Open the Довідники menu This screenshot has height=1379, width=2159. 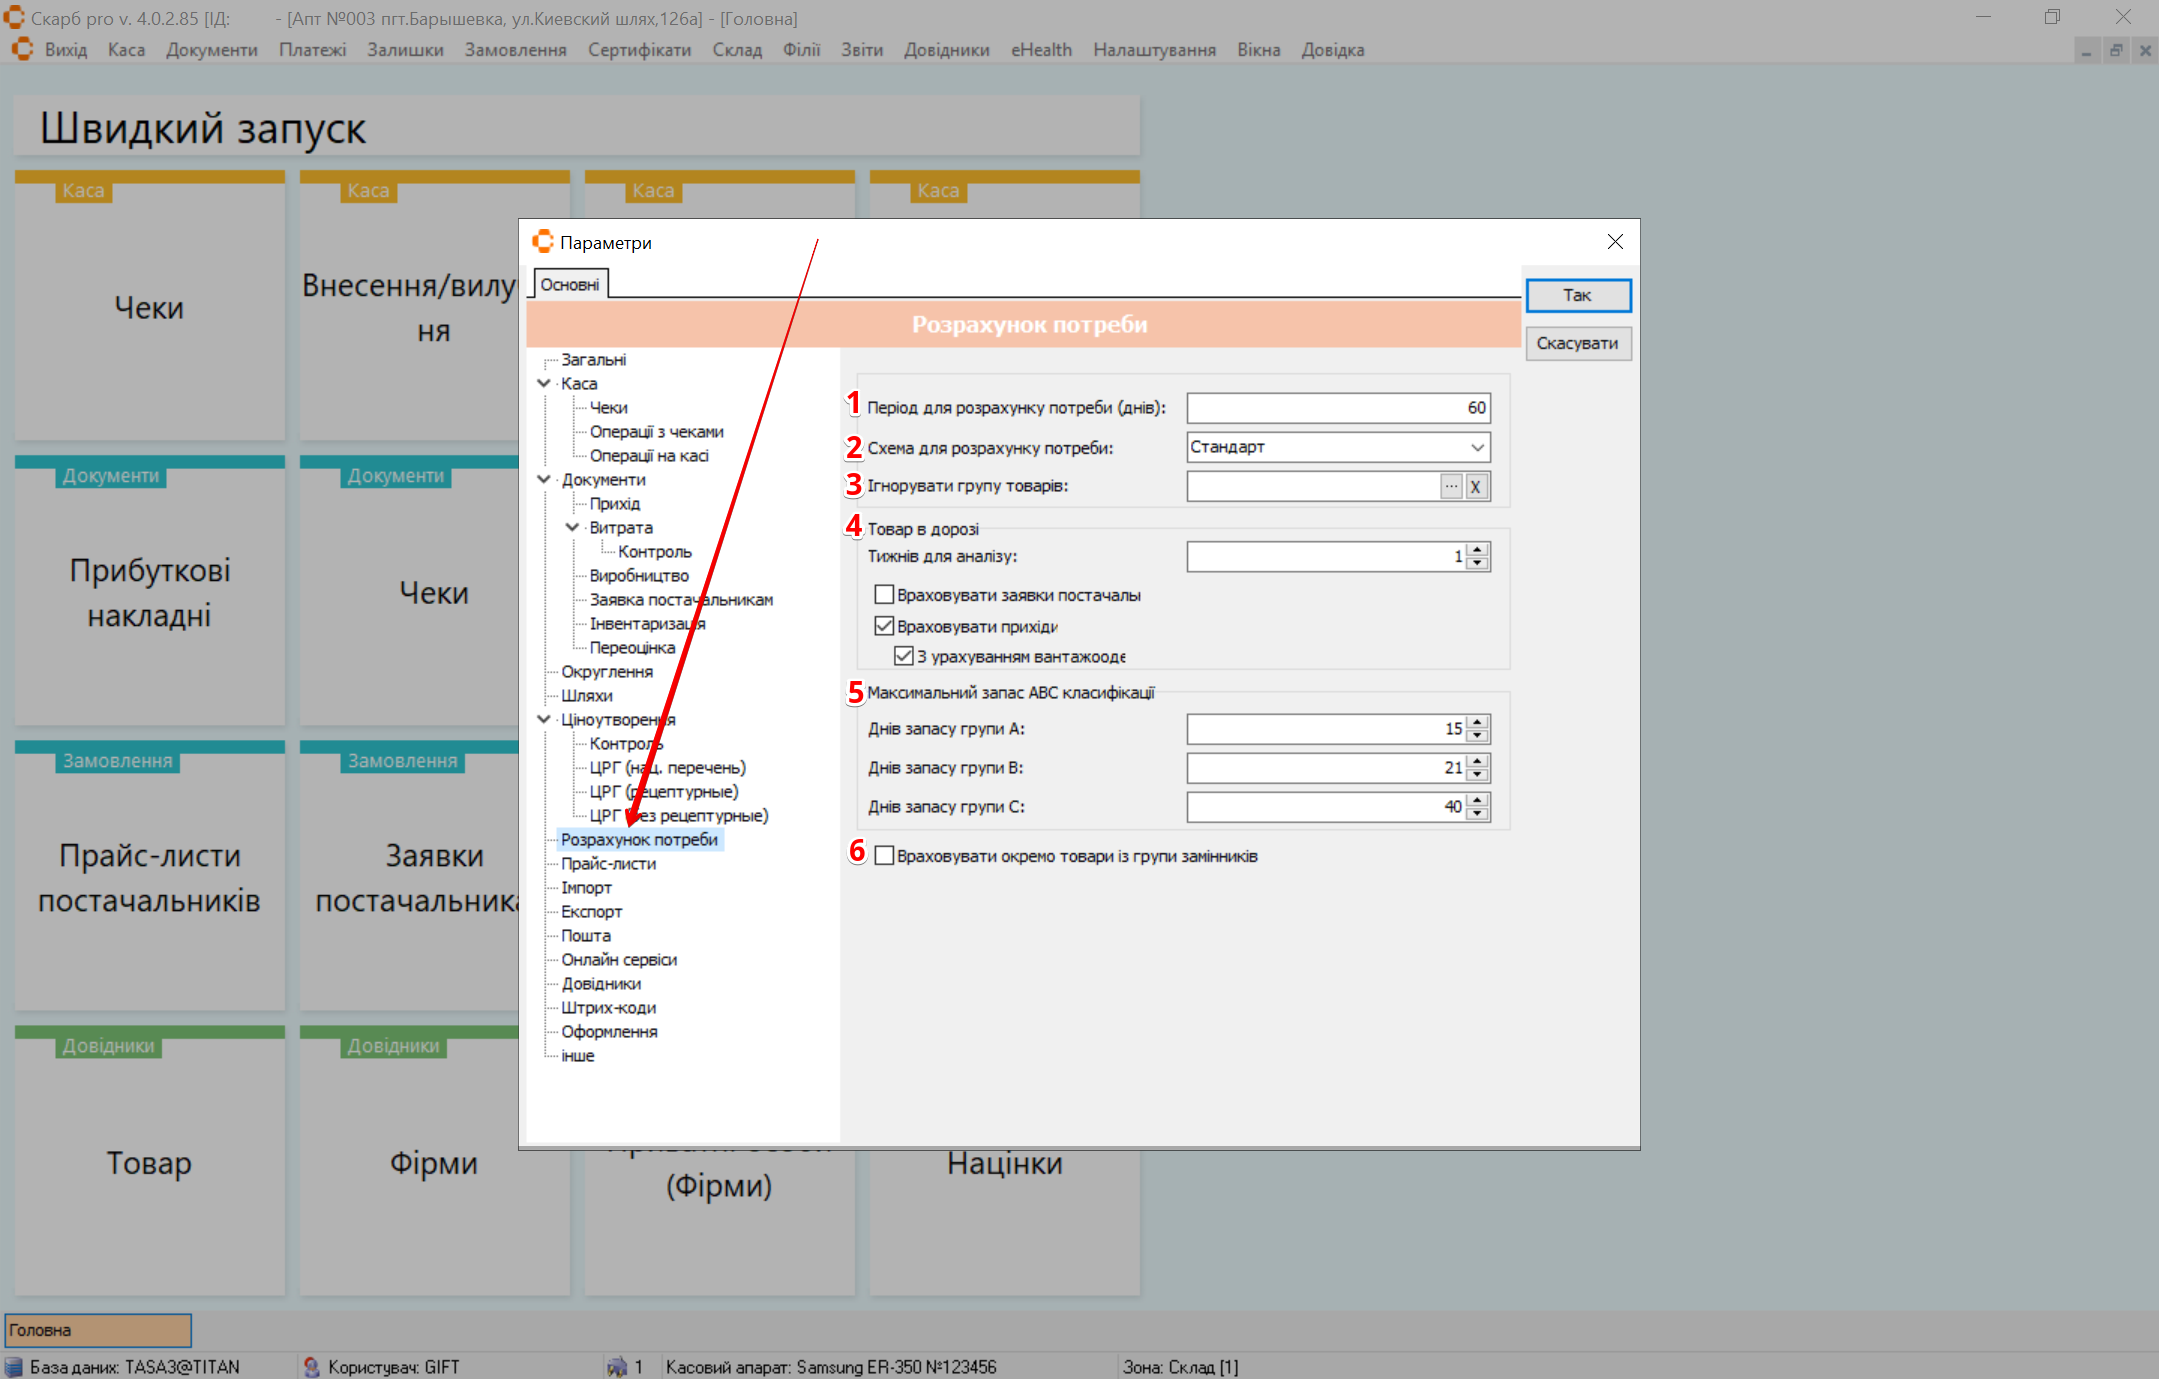(x=945, y=50)
